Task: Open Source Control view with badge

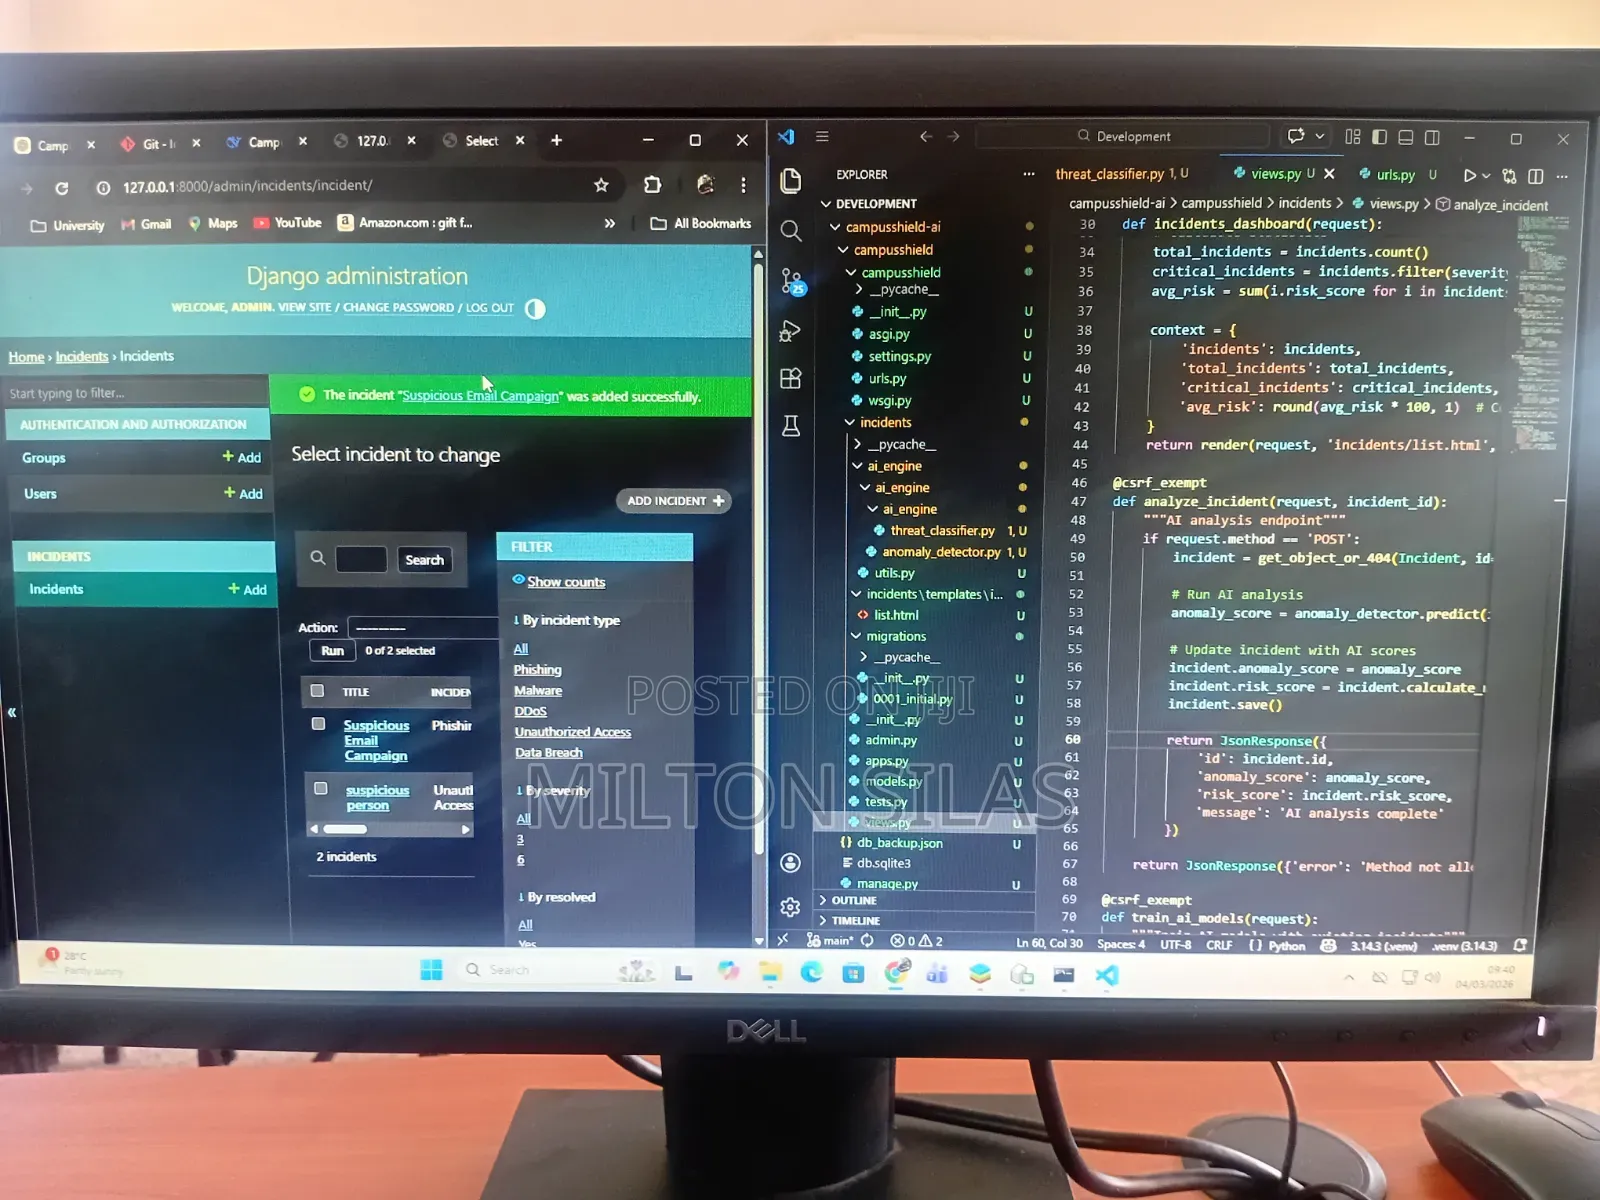Action: [x=792, y=282]
